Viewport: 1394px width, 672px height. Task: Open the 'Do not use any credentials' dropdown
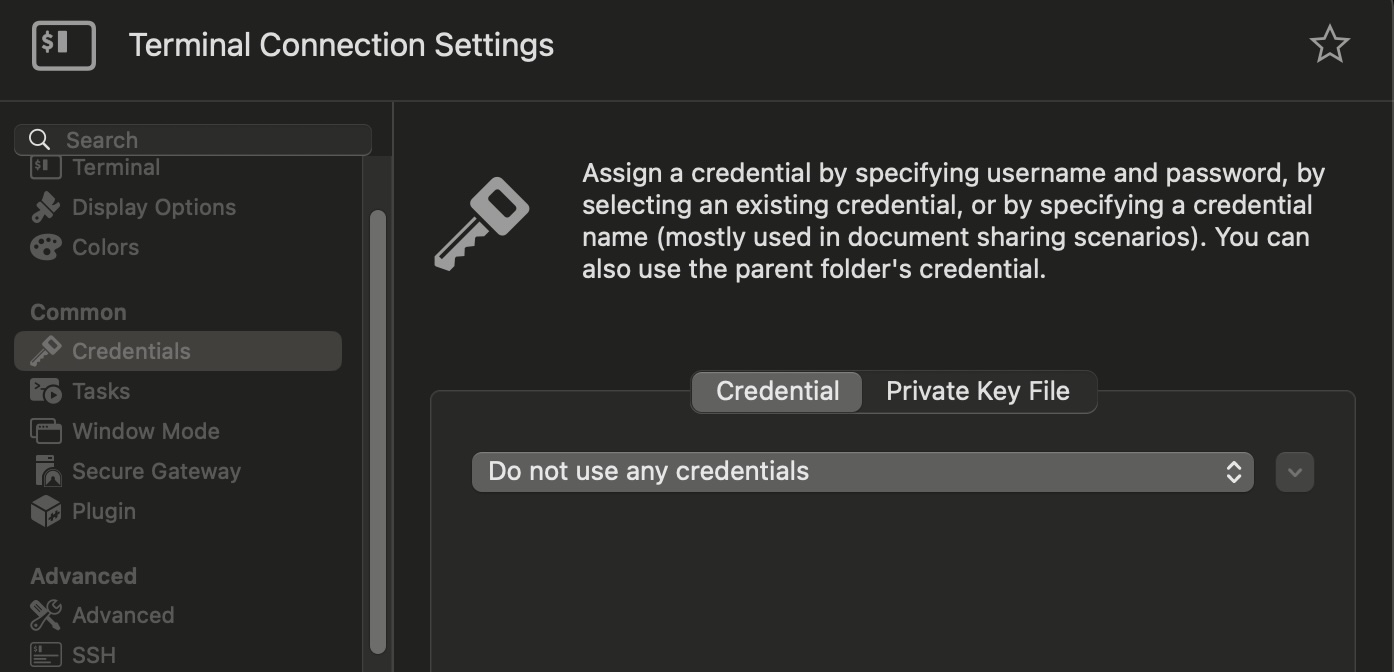(861, 471)
